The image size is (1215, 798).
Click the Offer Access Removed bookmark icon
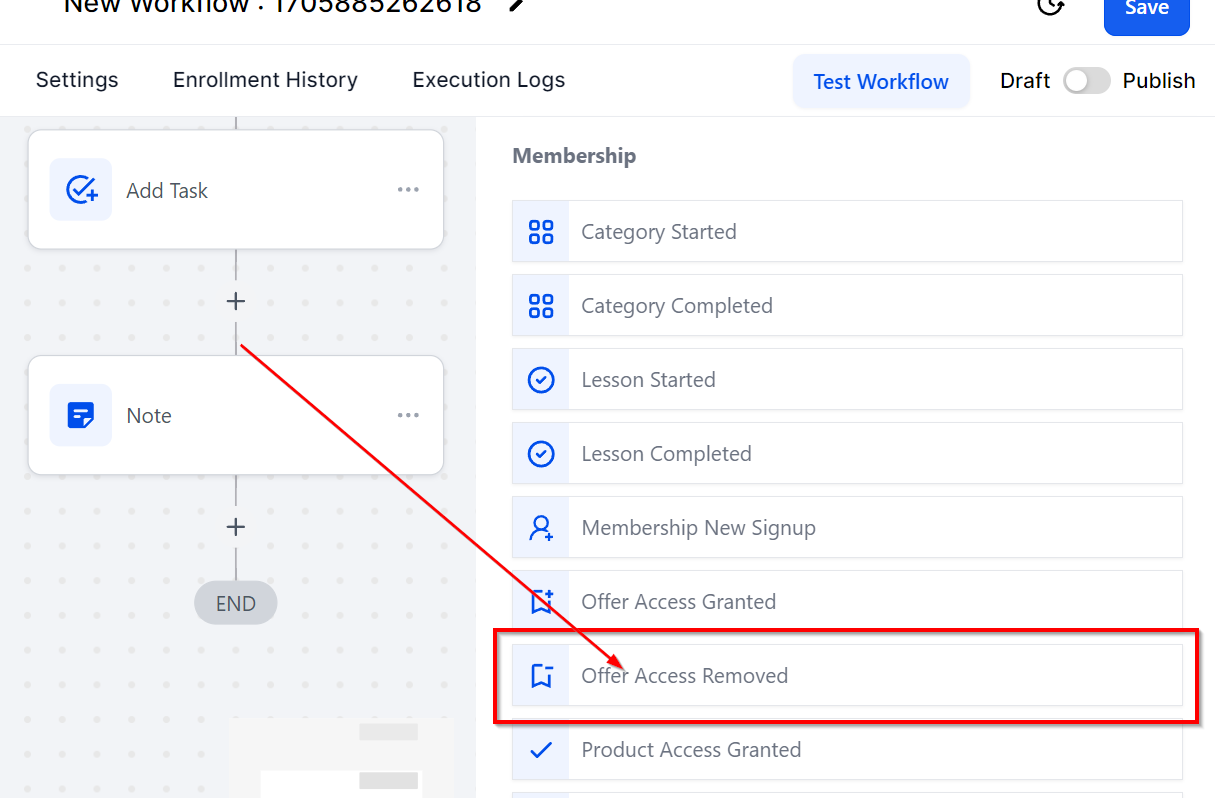pos(541,676)
